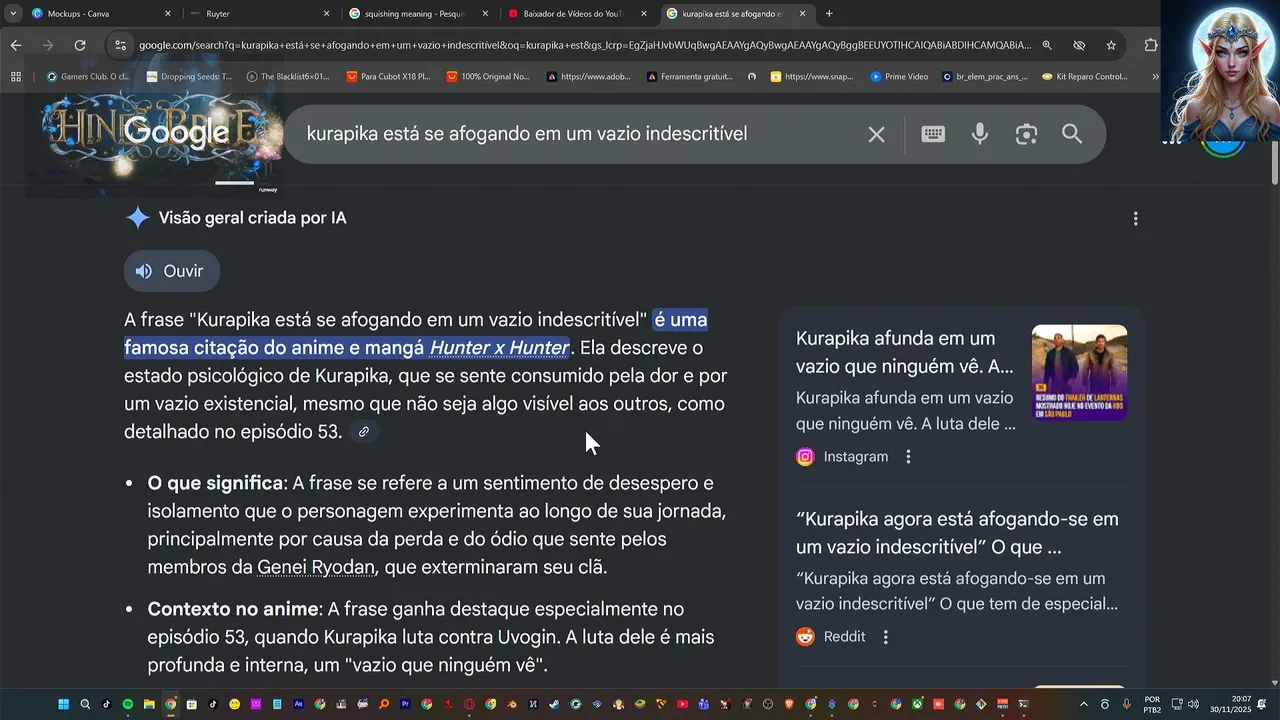The image size is (1280, 720).
Task: Click the Ouvir listen button
Action: point(171,271)
